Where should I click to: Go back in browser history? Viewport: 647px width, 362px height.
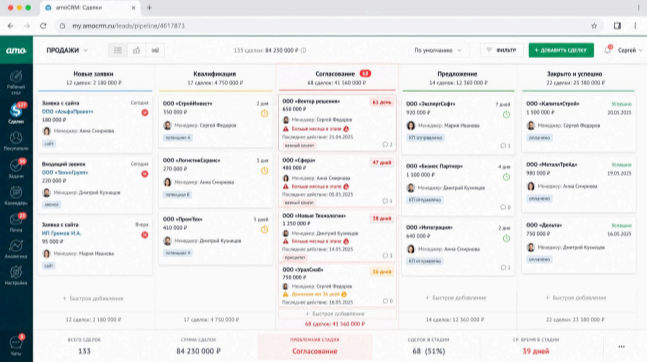point(11,26)
